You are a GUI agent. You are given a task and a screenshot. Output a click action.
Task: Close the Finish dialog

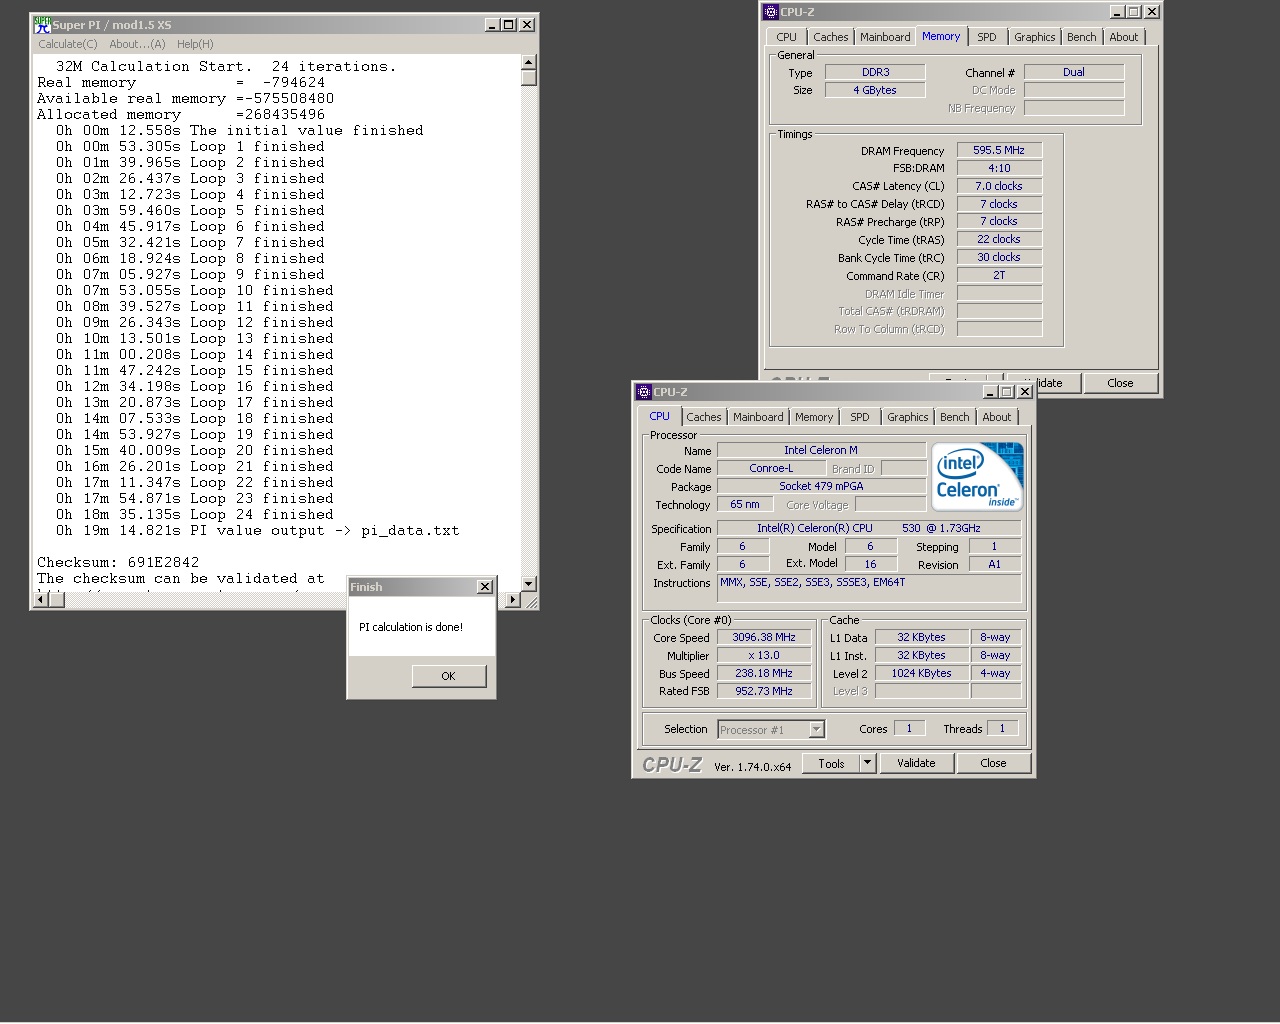[485, 587]
